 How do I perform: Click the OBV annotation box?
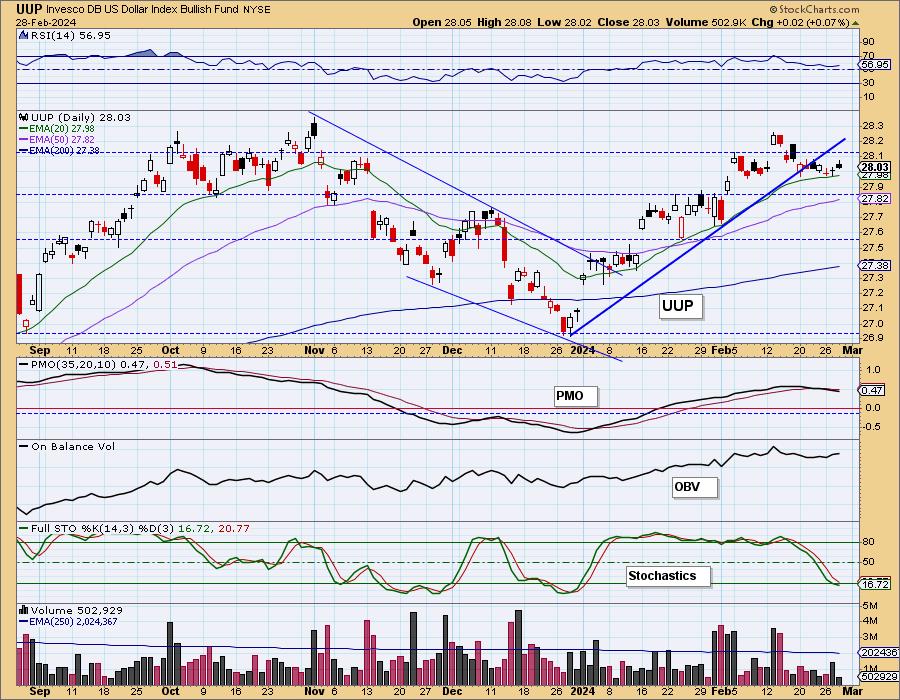694,487
